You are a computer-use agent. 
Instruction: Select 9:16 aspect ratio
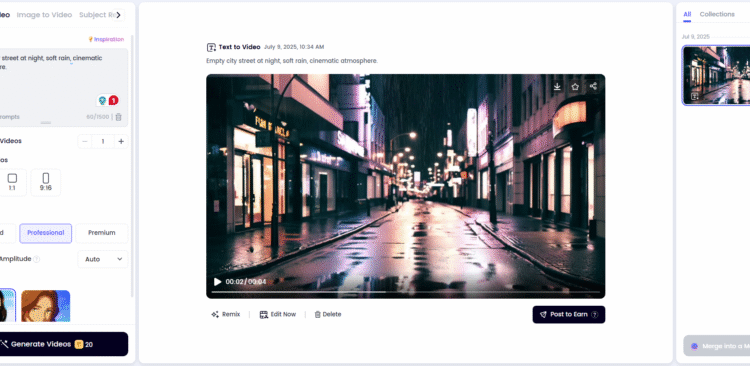tap(45, 182)
